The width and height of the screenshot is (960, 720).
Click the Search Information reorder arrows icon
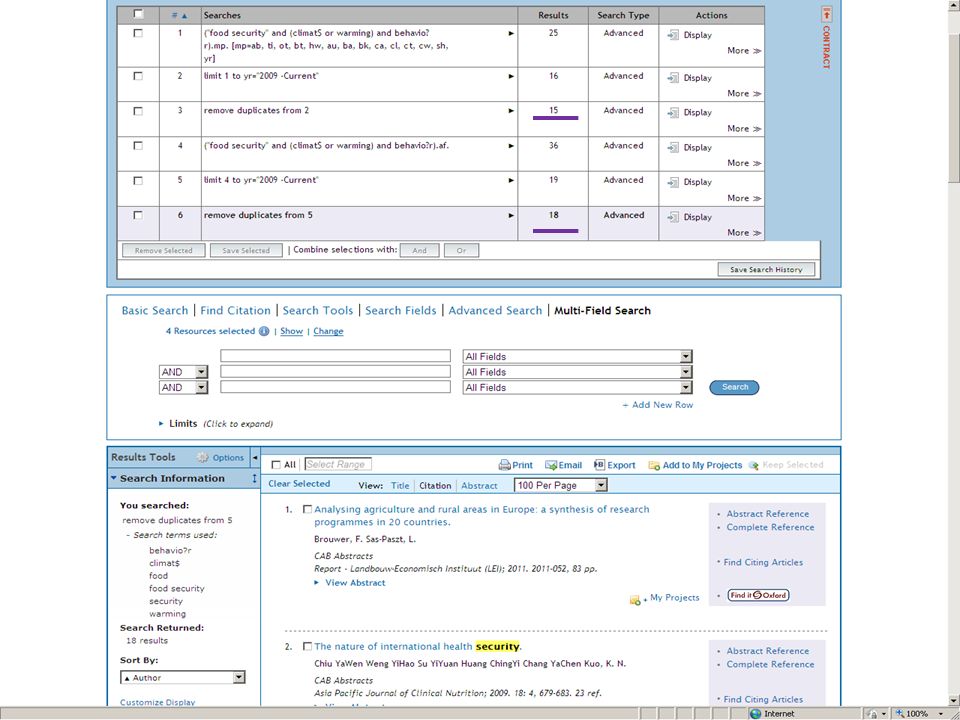(255, 478)
